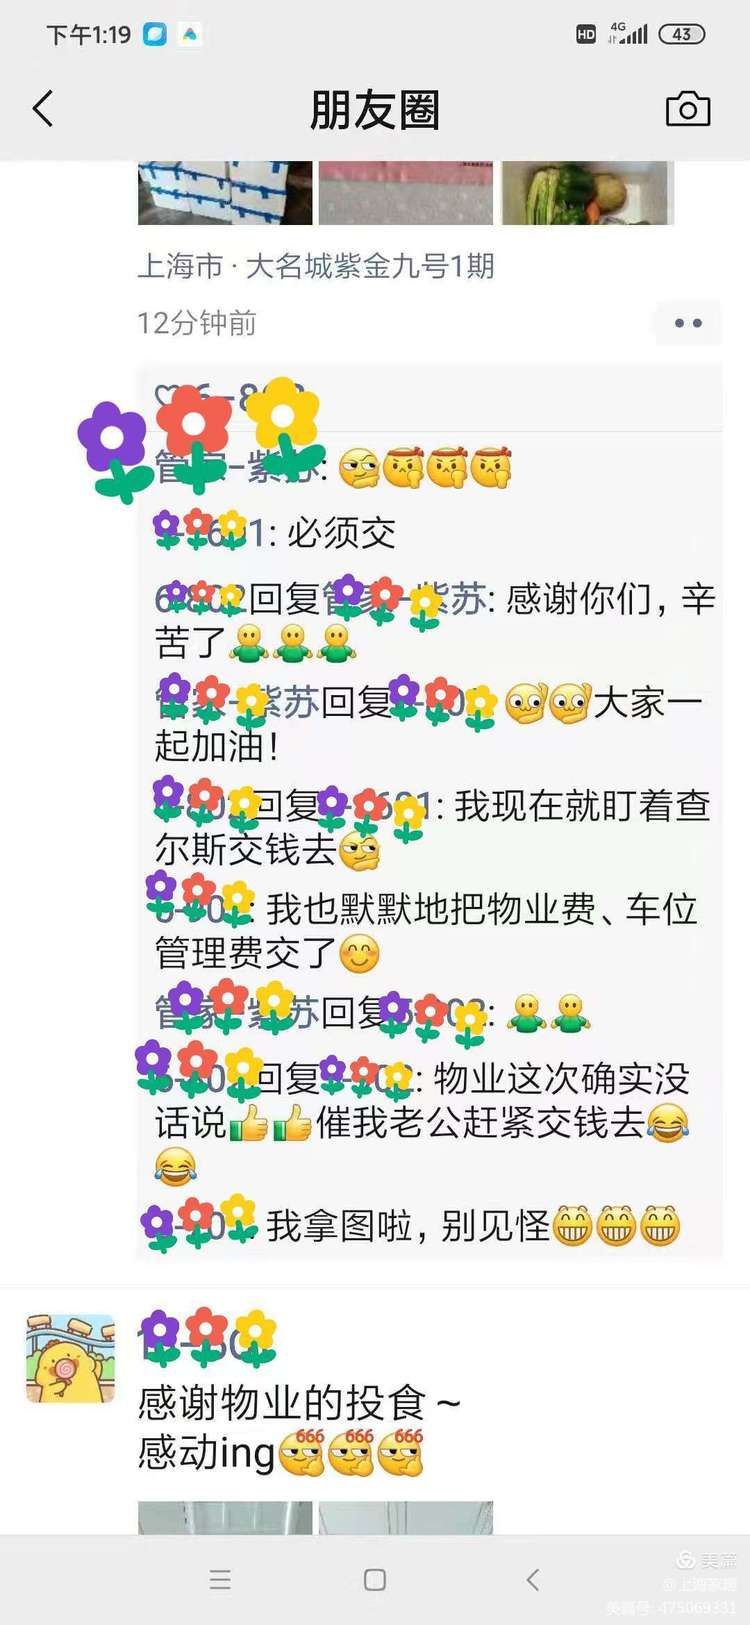This screenshot has width=750, height=1625.
Task: Open location 上海市·大名城紫金九号1期
Action: pyautogui.click(x=316, y=266)
